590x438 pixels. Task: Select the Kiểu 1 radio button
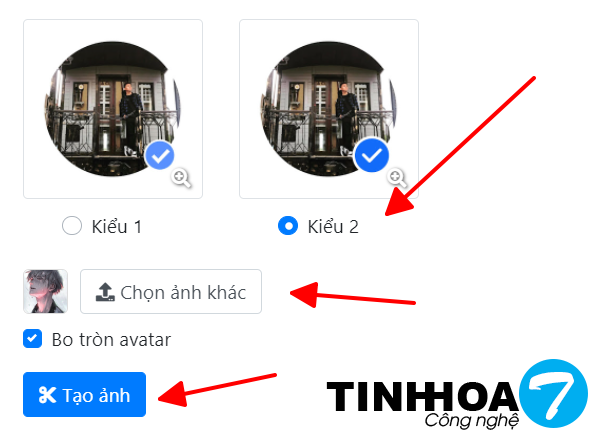tap(72, 226)
